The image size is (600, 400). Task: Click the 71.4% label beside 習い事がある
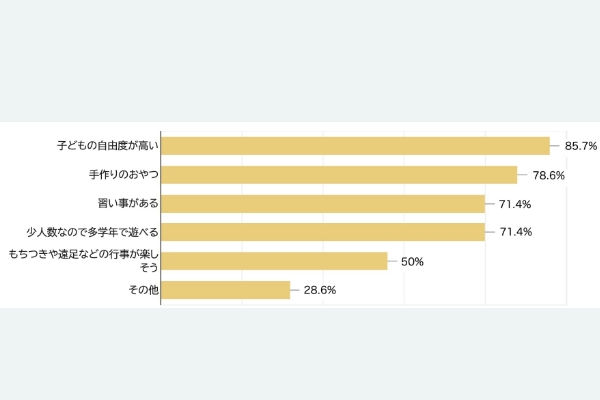[515, 204]
